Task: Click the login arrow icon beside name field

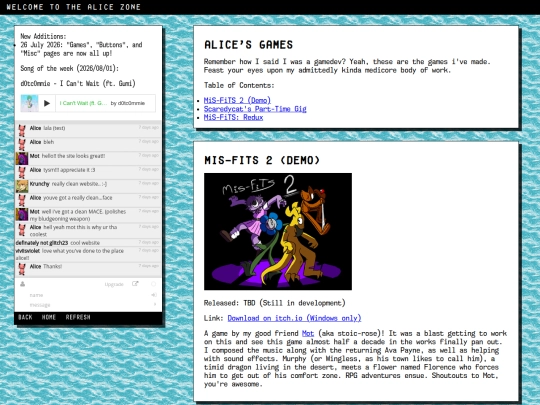Action: (x=154, y=295)
